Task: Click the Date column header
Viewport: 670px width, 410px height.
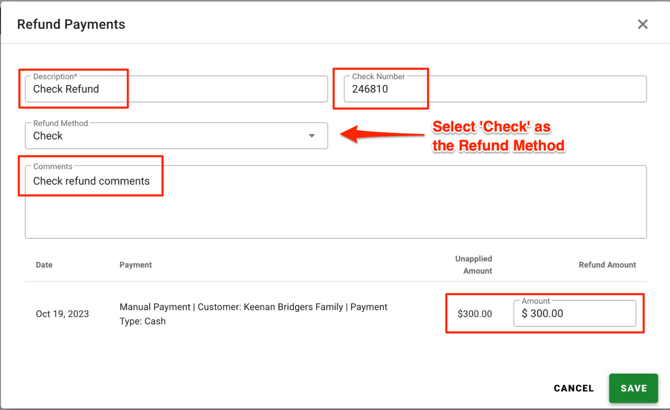Action: click(44, 265)
